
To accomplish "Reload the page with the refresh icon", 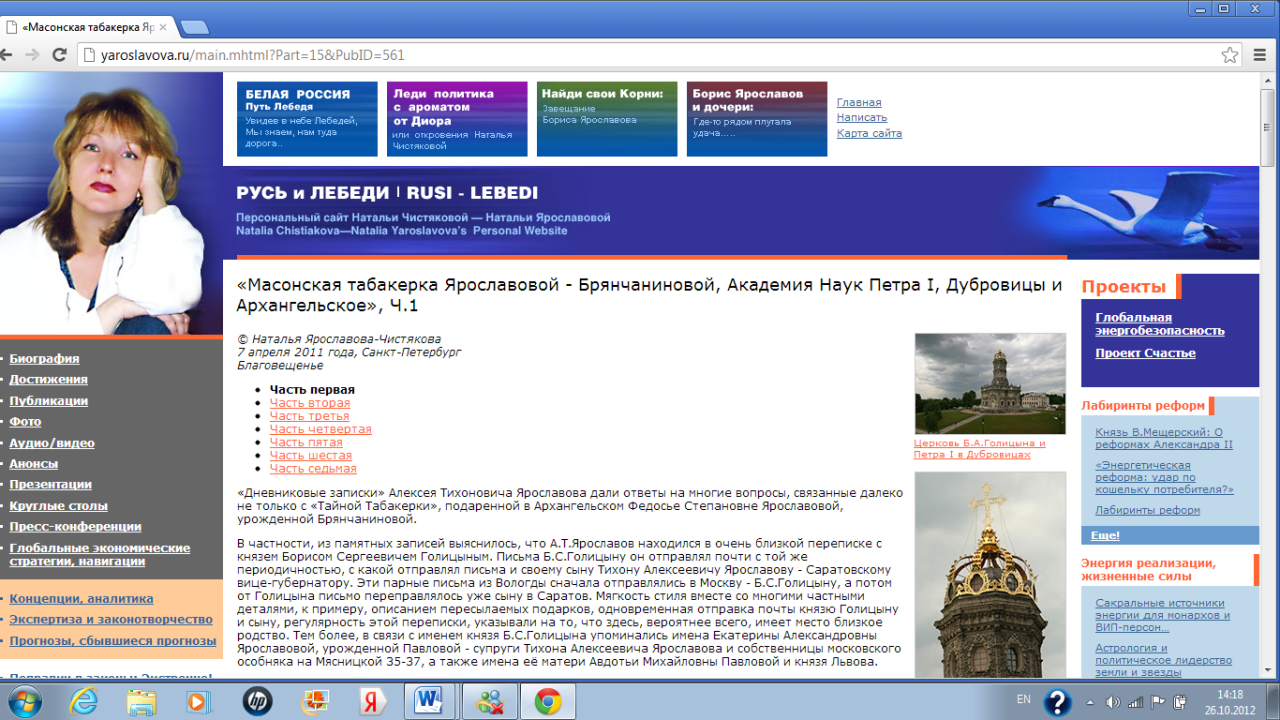I will 59,55.
